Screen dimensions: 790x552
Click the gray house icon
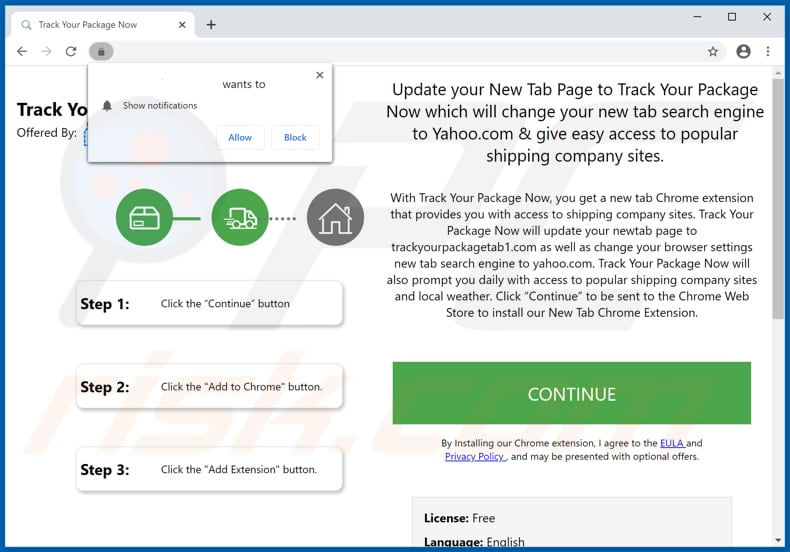[x=335, y=217]
